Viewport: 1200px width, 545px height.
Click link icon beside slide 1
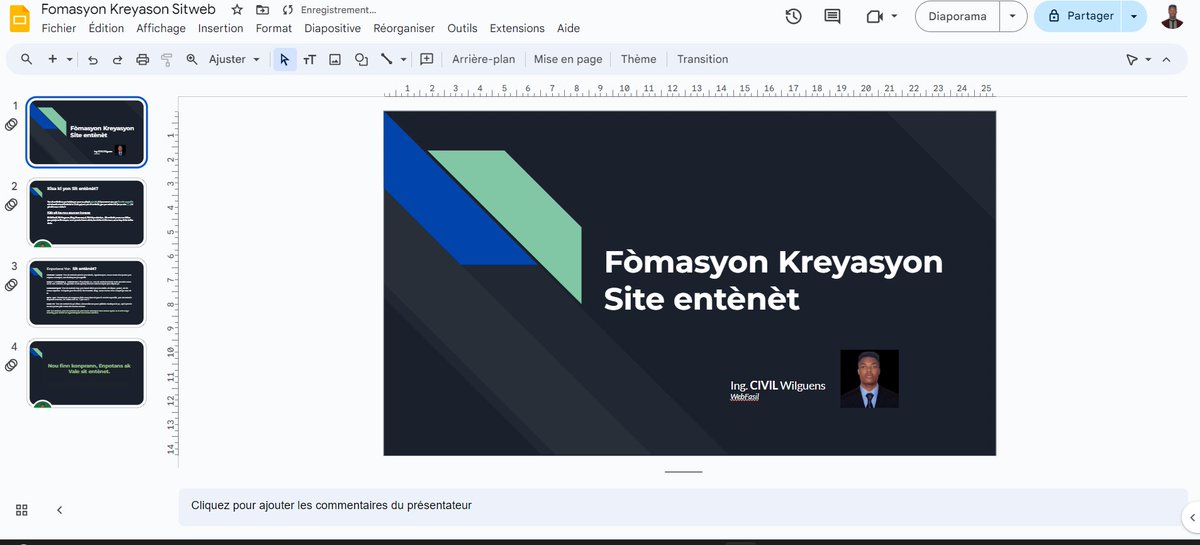tap(11, 125)
